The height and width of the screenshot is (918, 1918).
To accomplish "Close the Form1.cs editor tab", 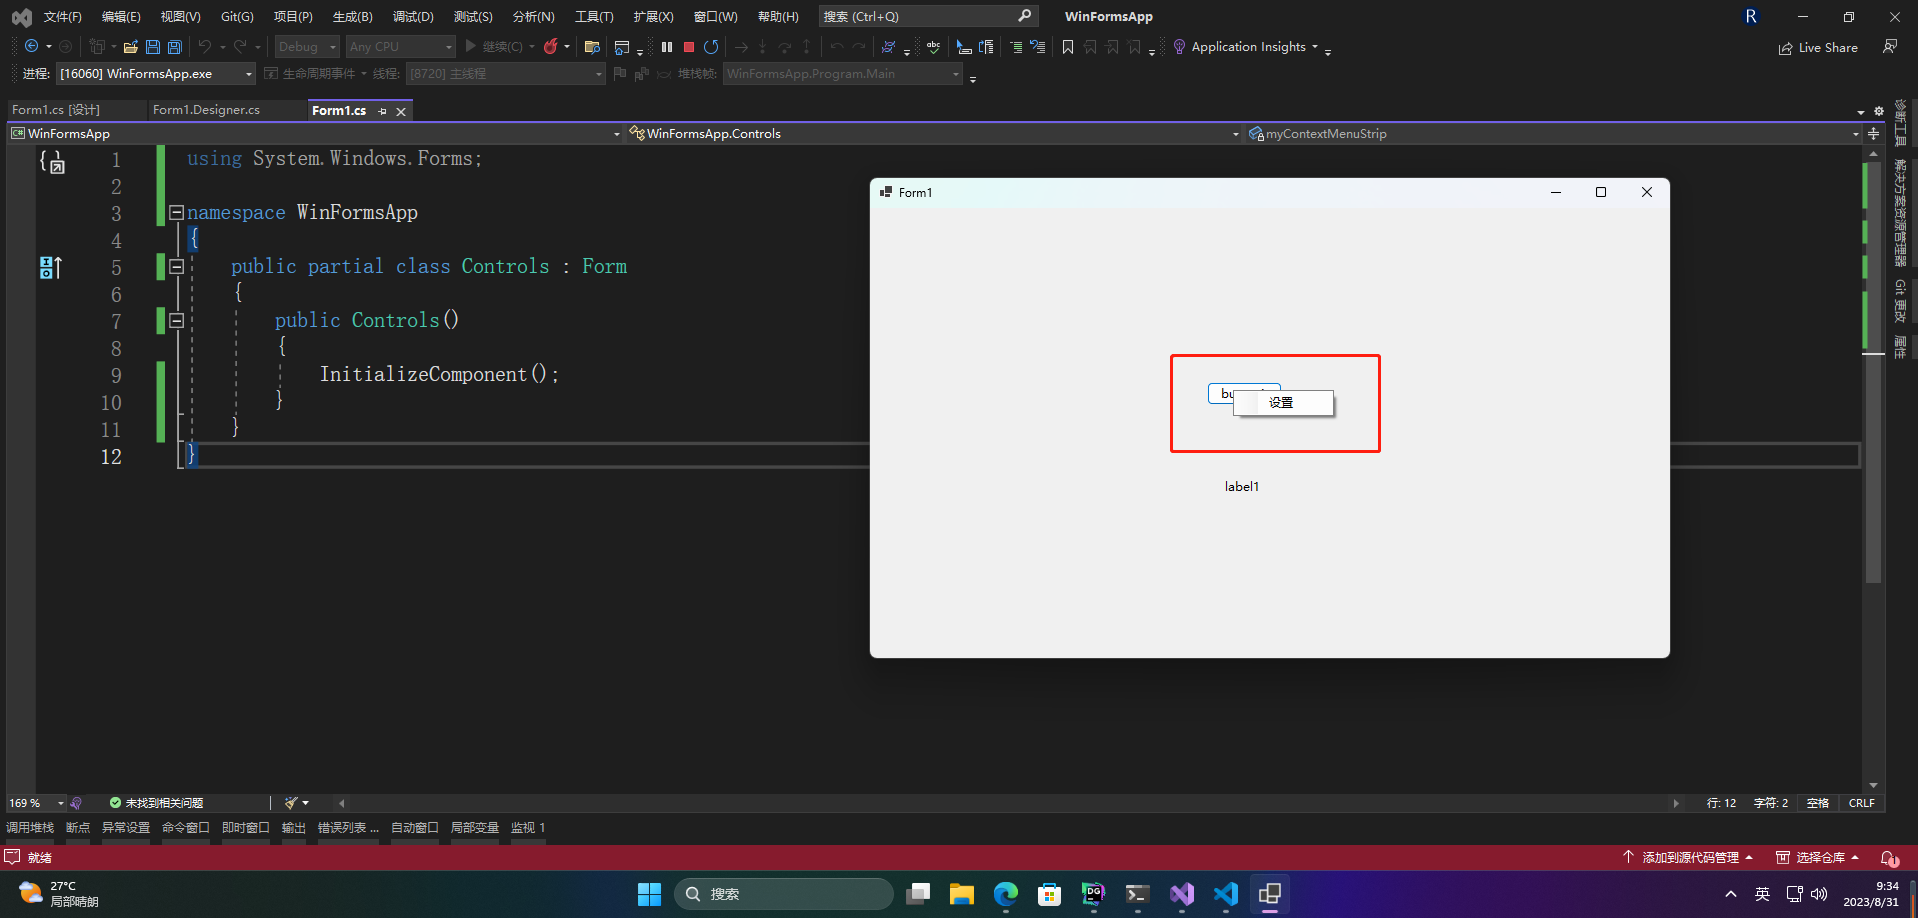I will 401,111.
